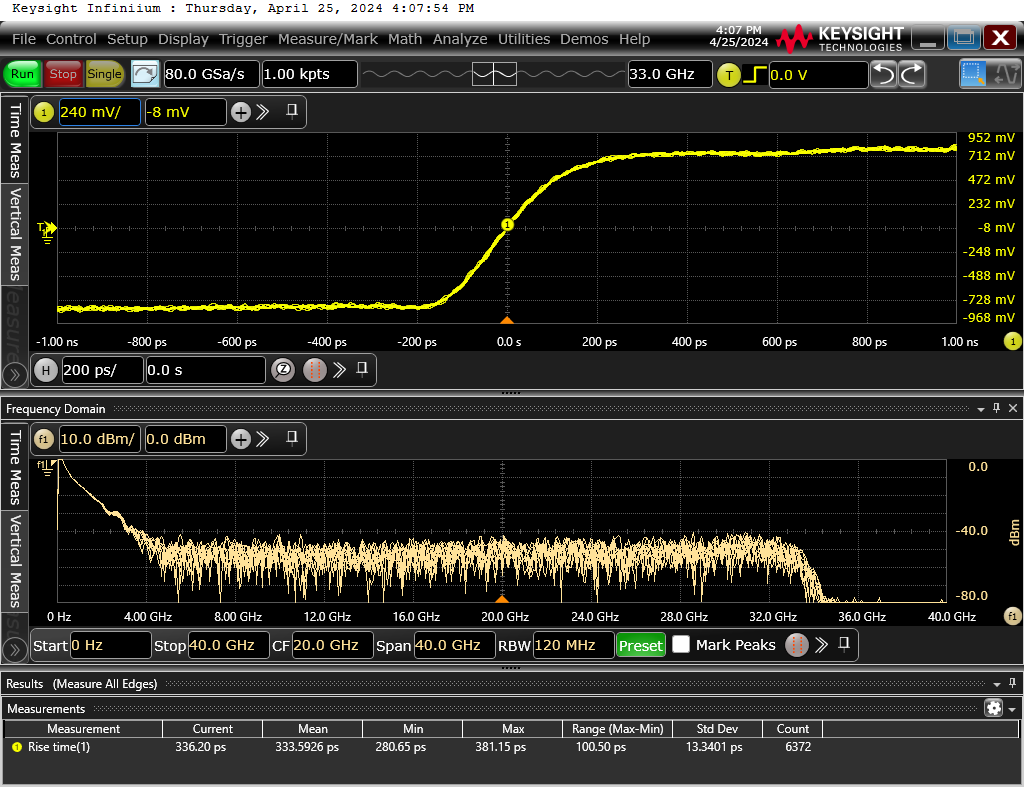Select the zoom box tool icon
Screen dimensions: 1024x787
tap(973, 74)
